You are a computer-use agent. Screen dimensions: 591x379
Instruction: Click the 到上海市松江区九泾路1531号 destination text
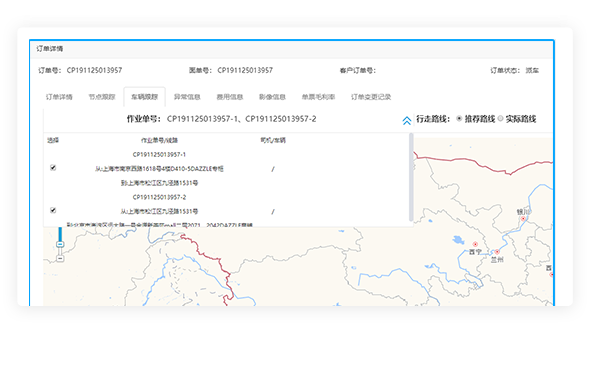click(x=159, y=183)
